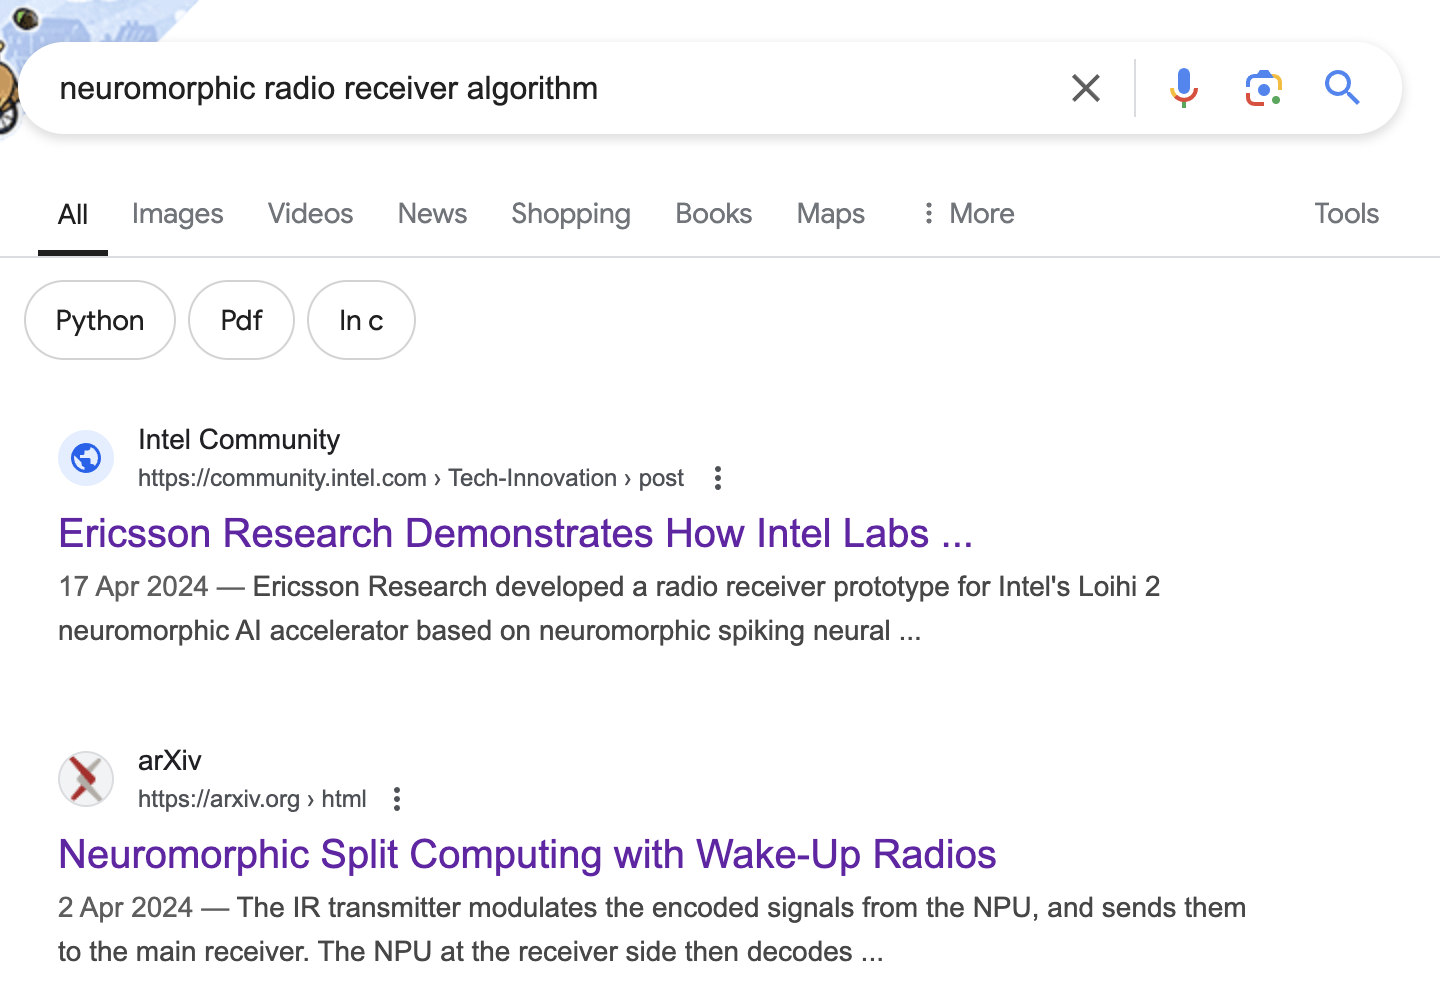Switch to the Images tab
Screen dimensions: 1440x1008
(x=177, y=213)
